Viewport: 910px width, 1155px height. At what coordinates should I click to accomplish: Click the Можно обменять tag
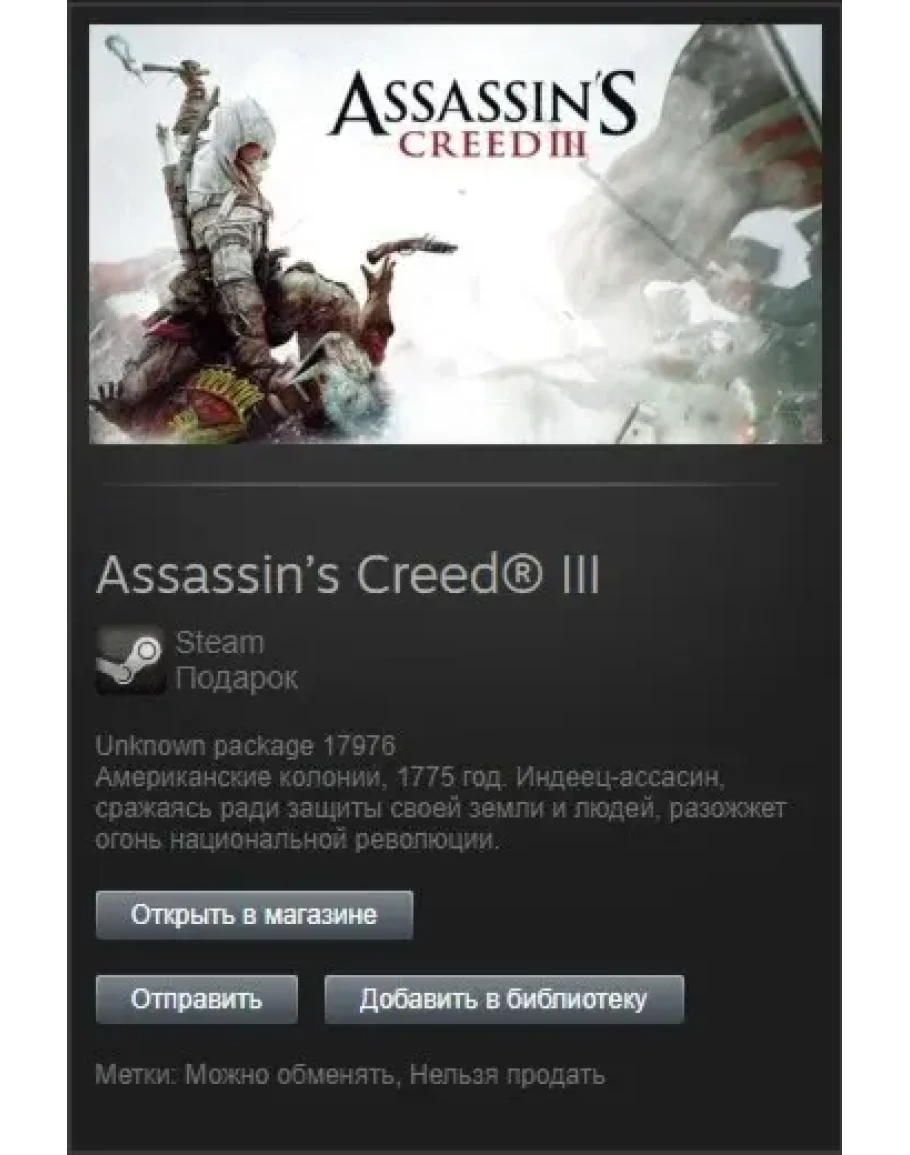(289, 1075)
